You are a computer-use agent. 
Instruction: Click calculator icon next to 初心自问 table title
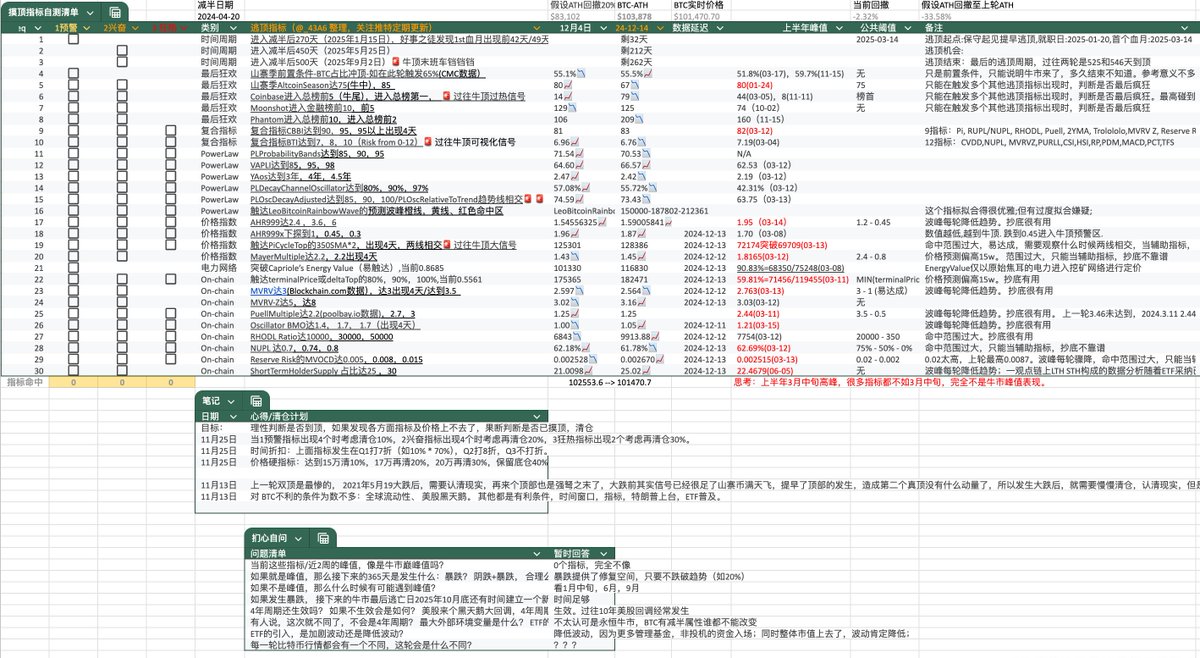click(323, 538)
